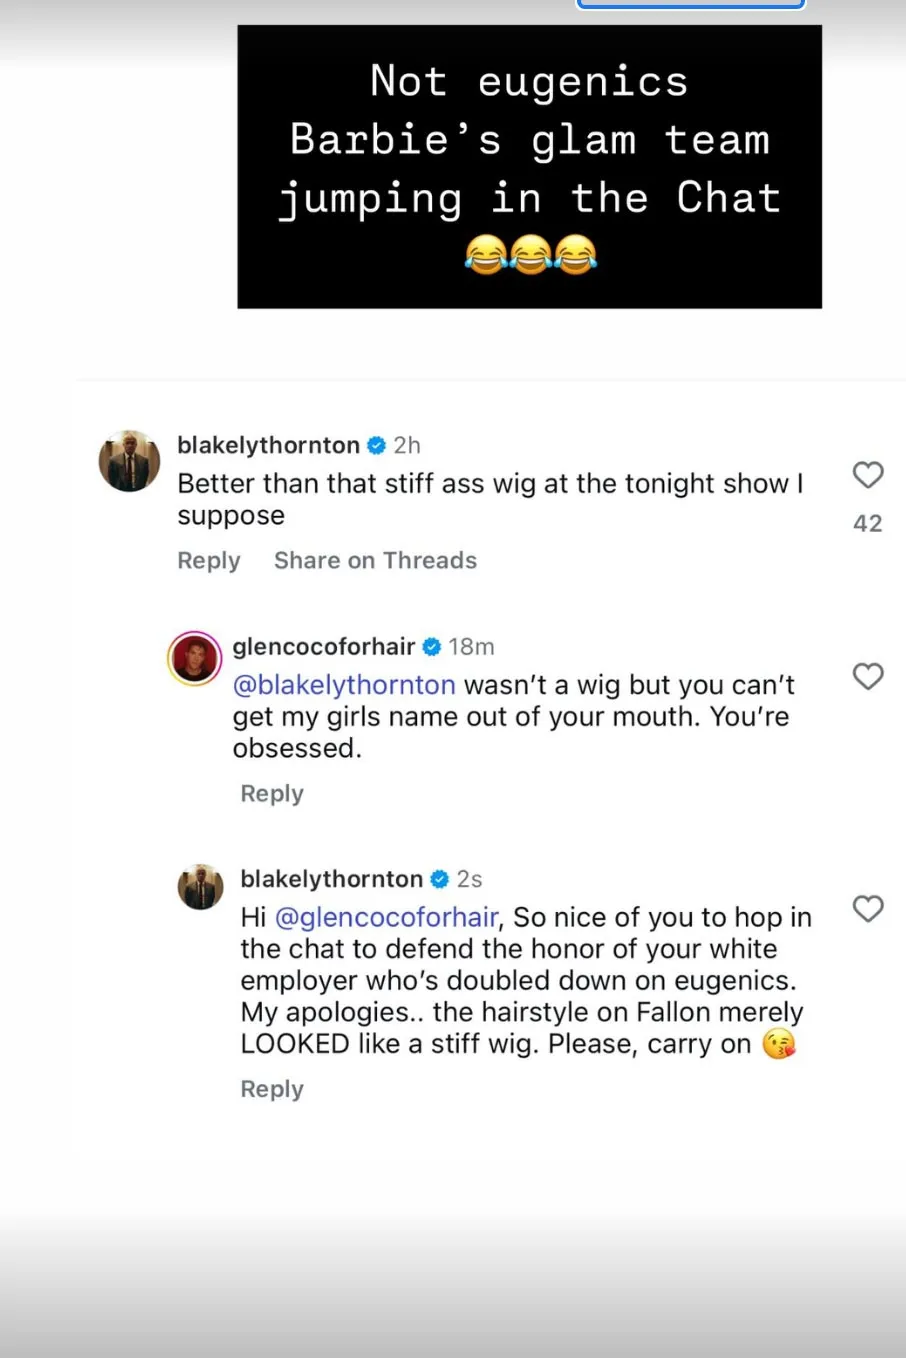Tap the heart on glencocoforhair's reply
The width and height of the screenshot is (906, 1358).
click(x=868, y=677)
